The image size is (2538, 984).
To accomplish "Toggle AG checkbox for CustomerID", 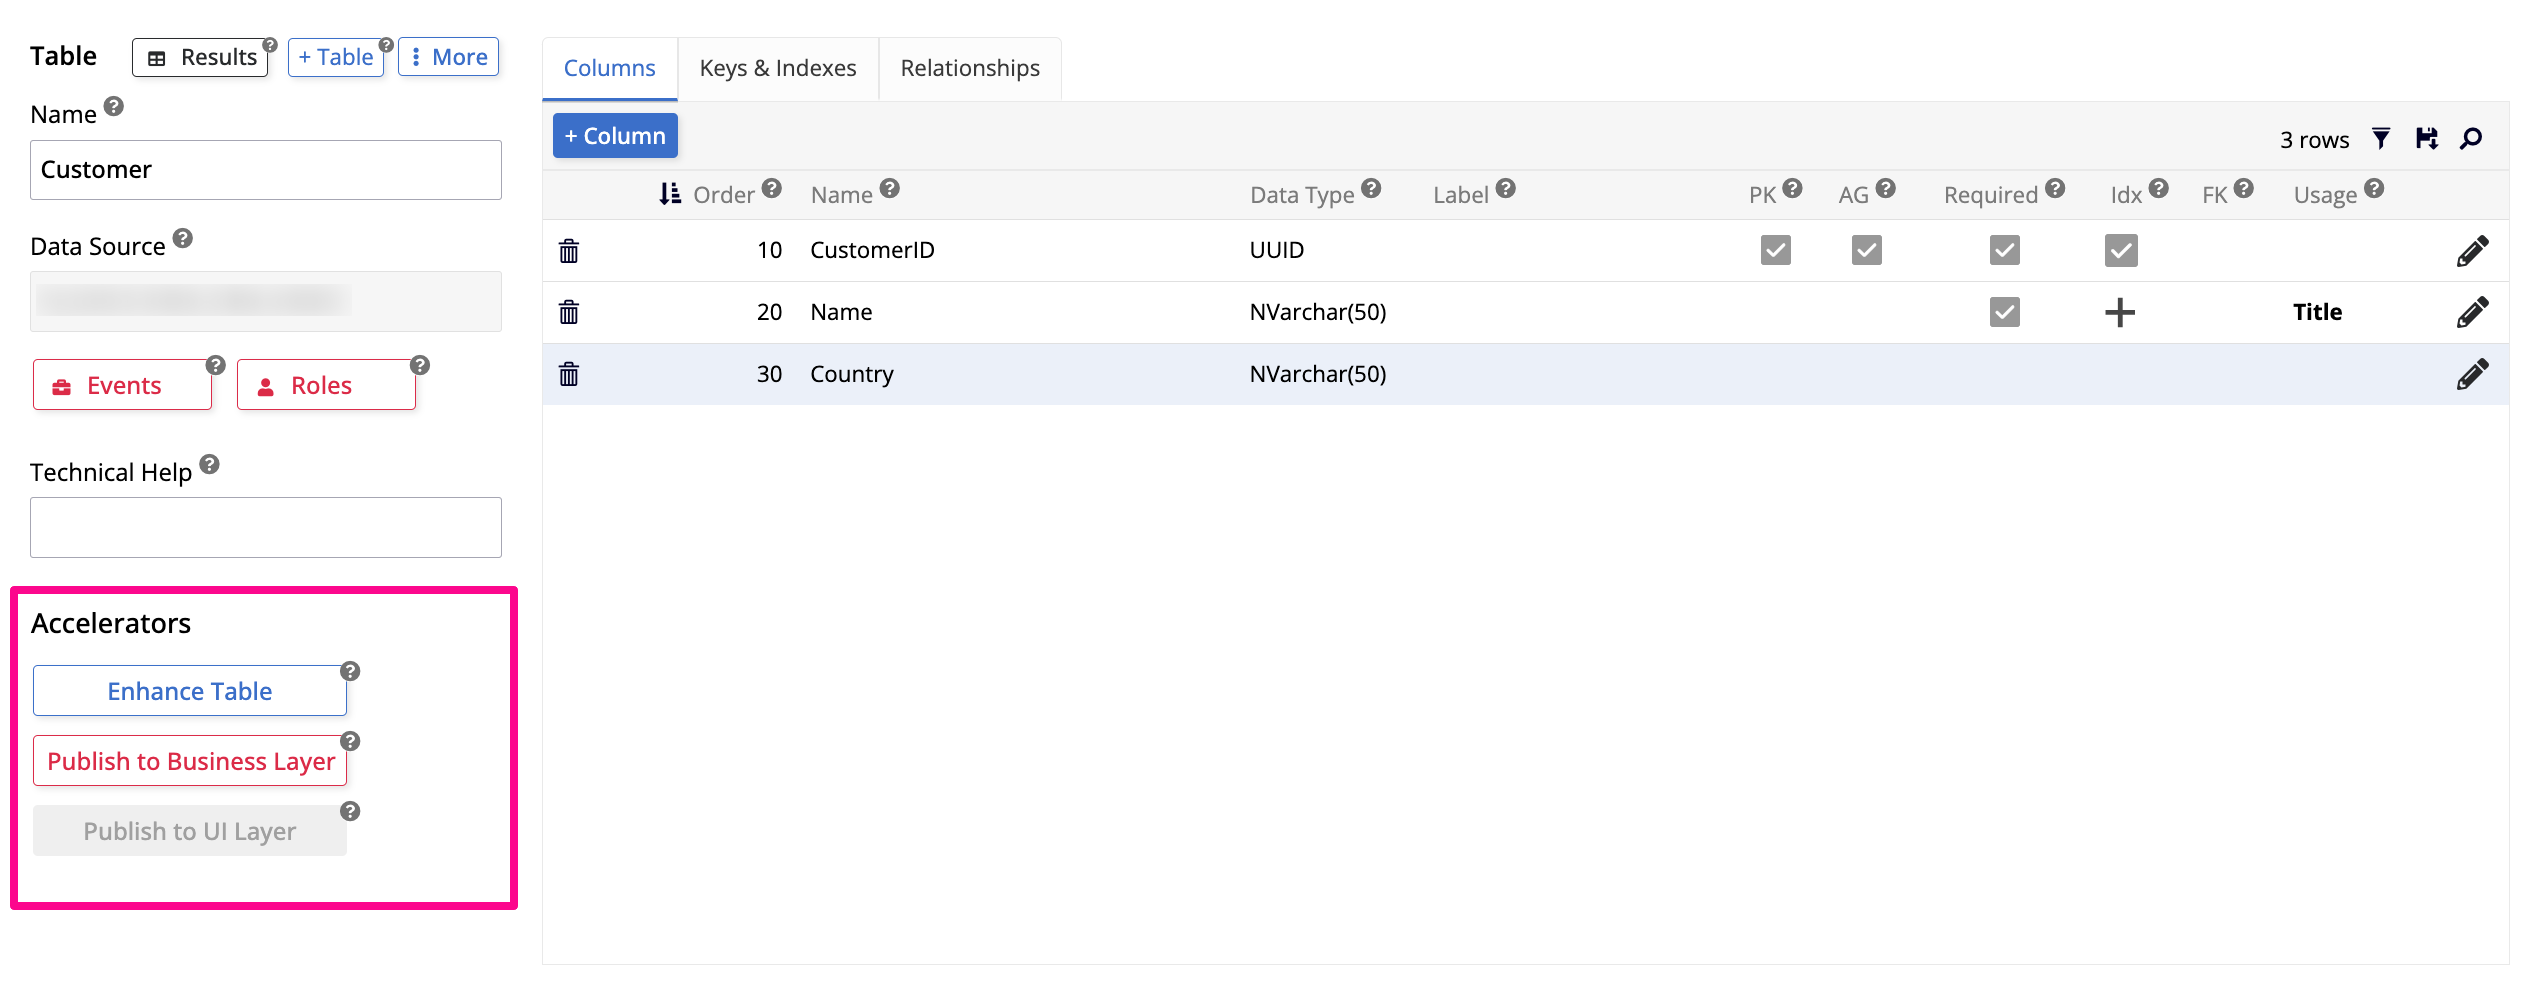I will (x=1867, y=250).
